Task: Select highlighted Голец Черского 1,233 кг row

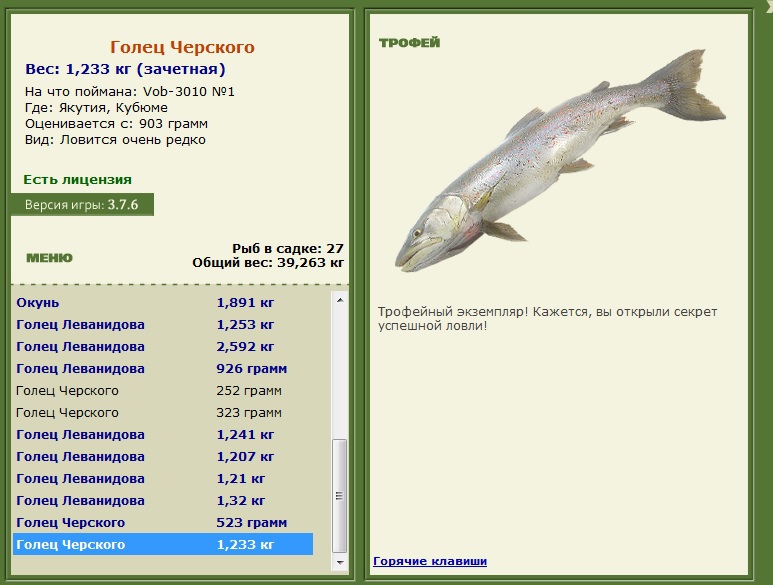Action: point(163,544)
